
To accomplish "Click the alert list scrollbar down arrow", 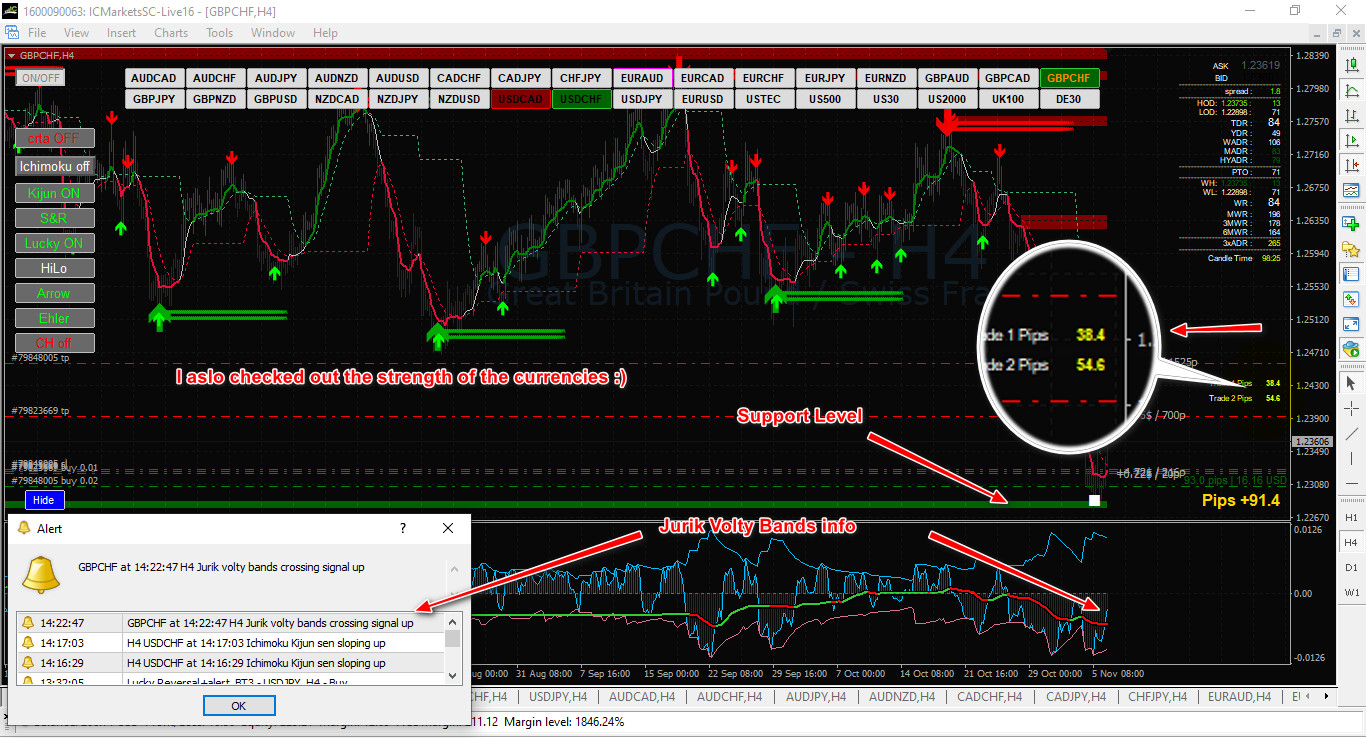I will (453, 676).
